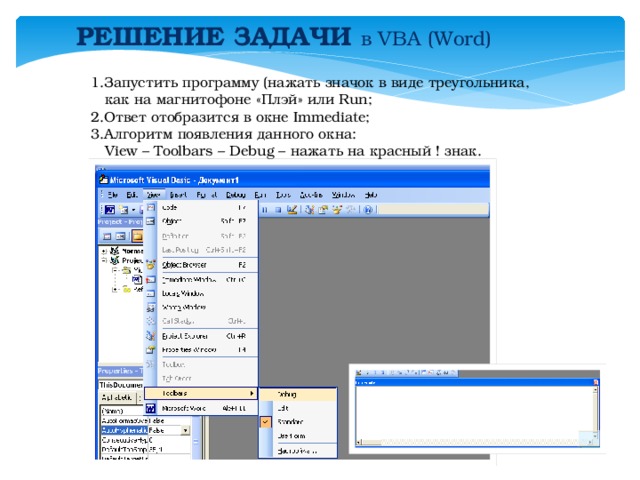Click the Break (pause) toolbar icon

tap(264, 210)
